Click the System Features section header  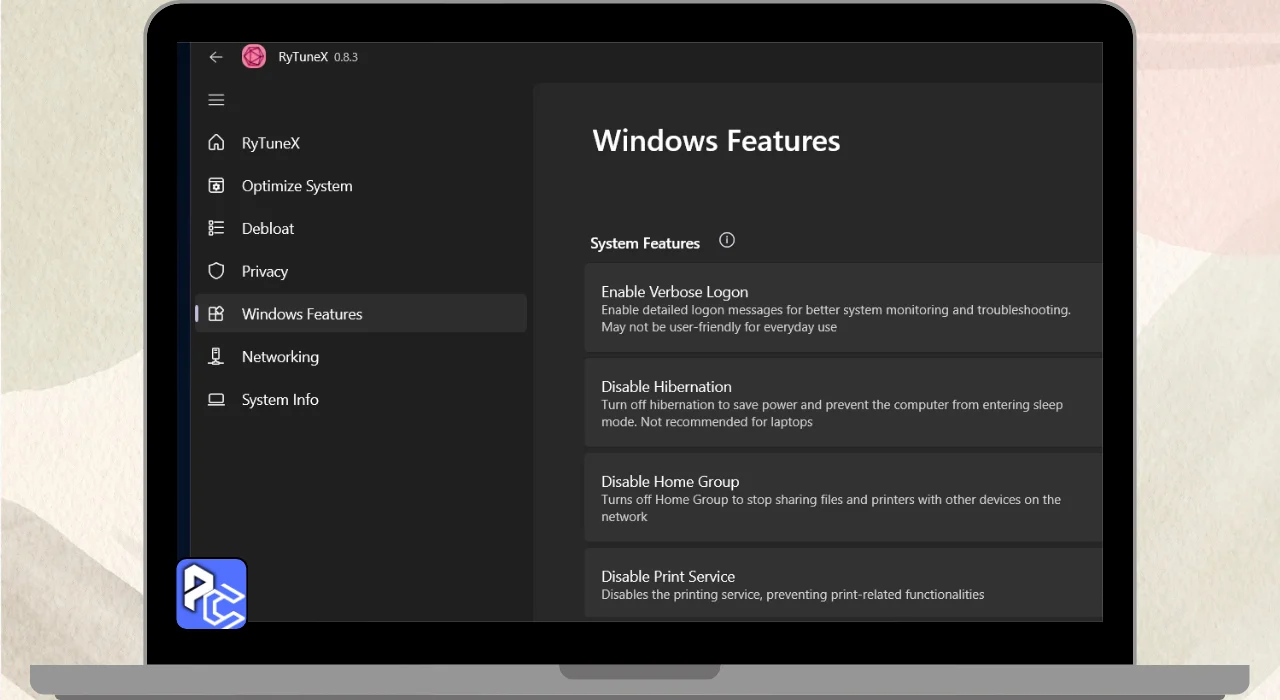[x=645, y=243]
